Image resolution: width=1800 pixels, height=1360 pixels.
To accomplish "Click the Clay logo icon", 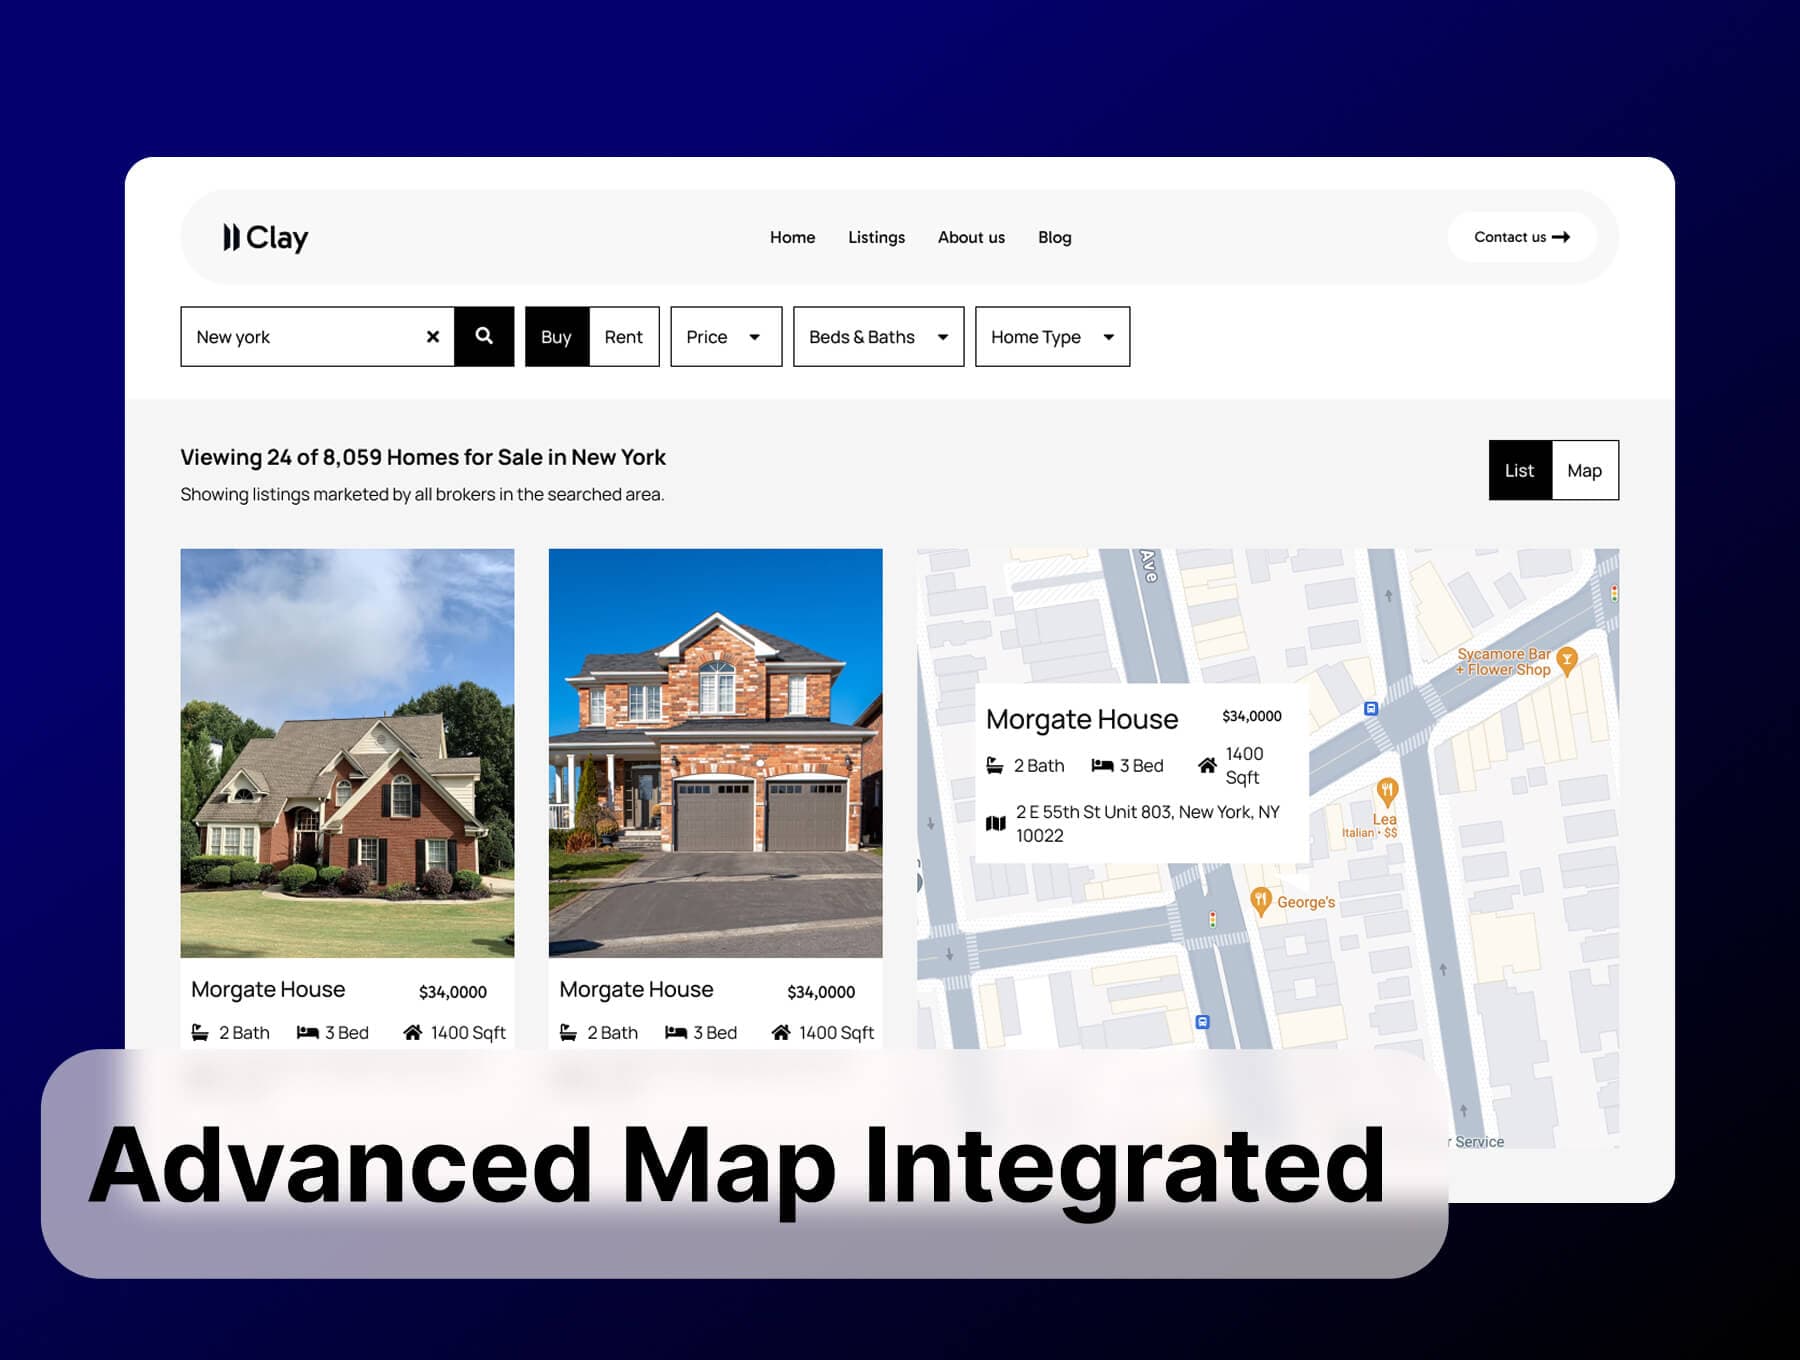I will coord(231,237).
